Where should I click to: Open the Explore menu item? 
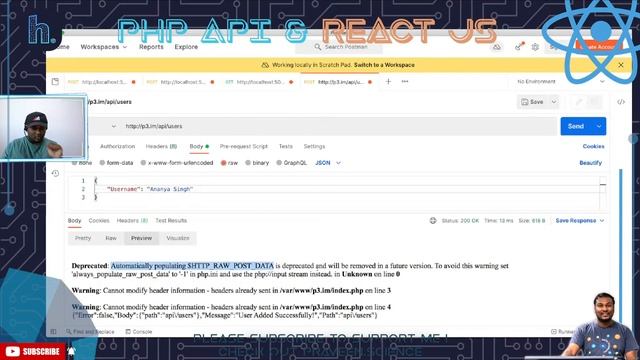(x=186, y=47)
